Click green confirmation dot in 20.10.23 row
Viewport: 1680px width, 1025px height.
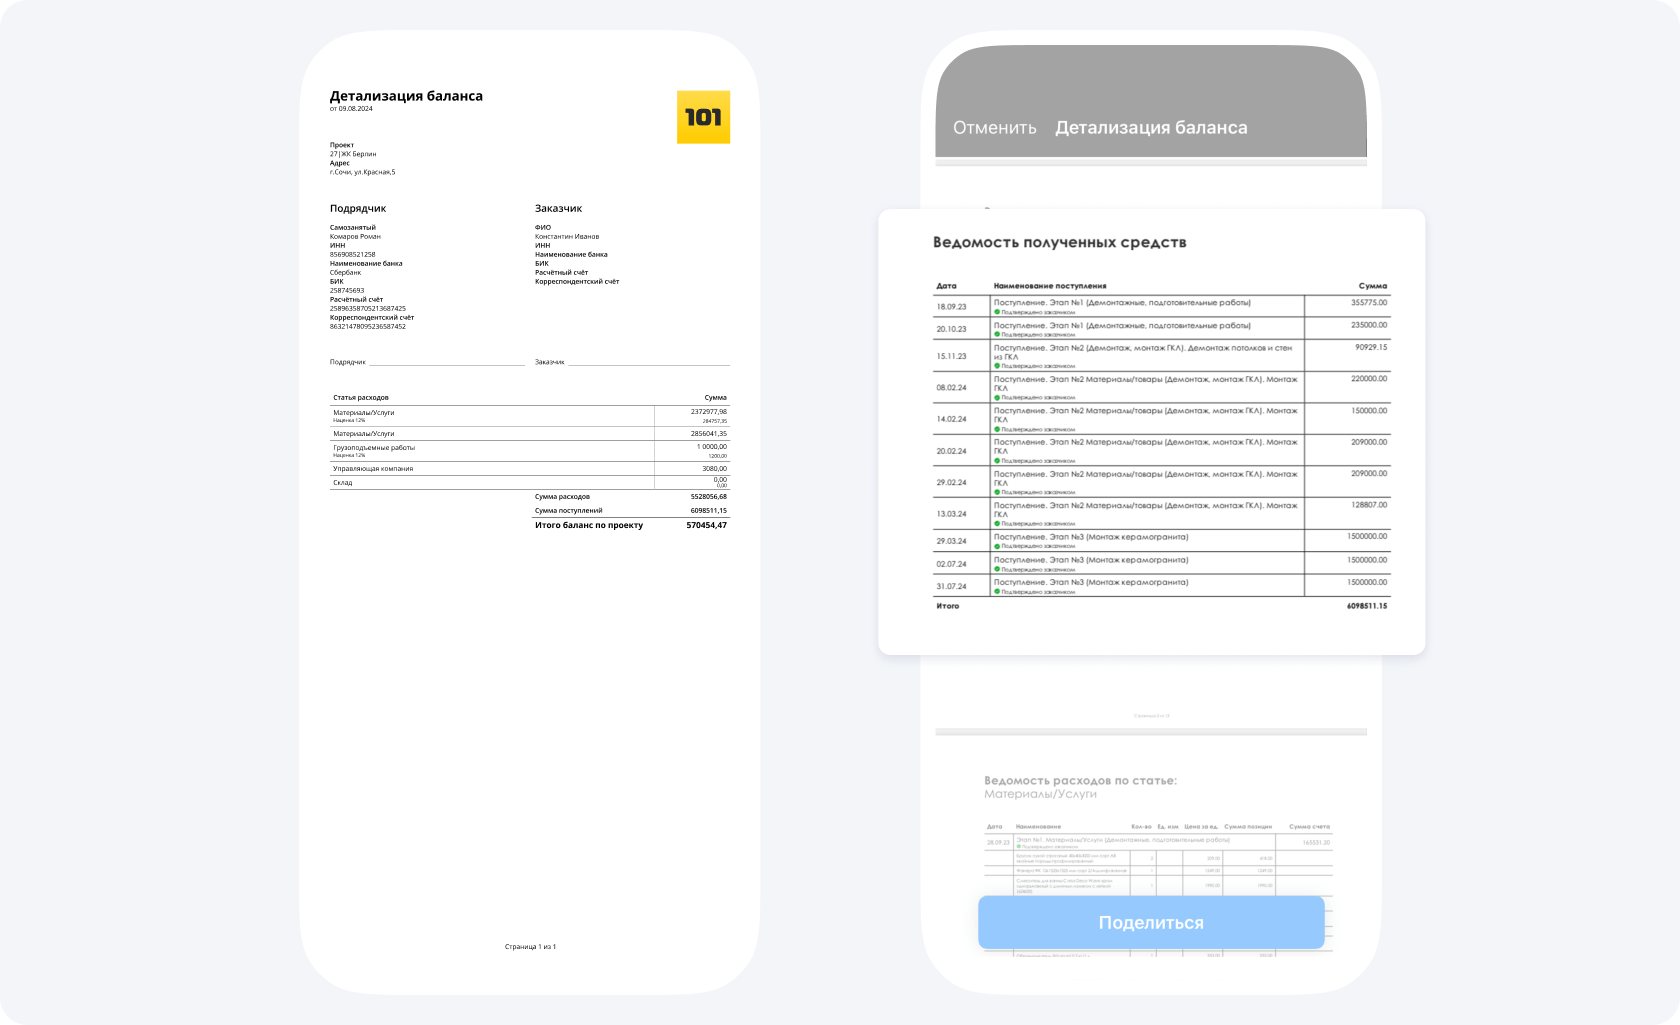click(x=997, y=335)
